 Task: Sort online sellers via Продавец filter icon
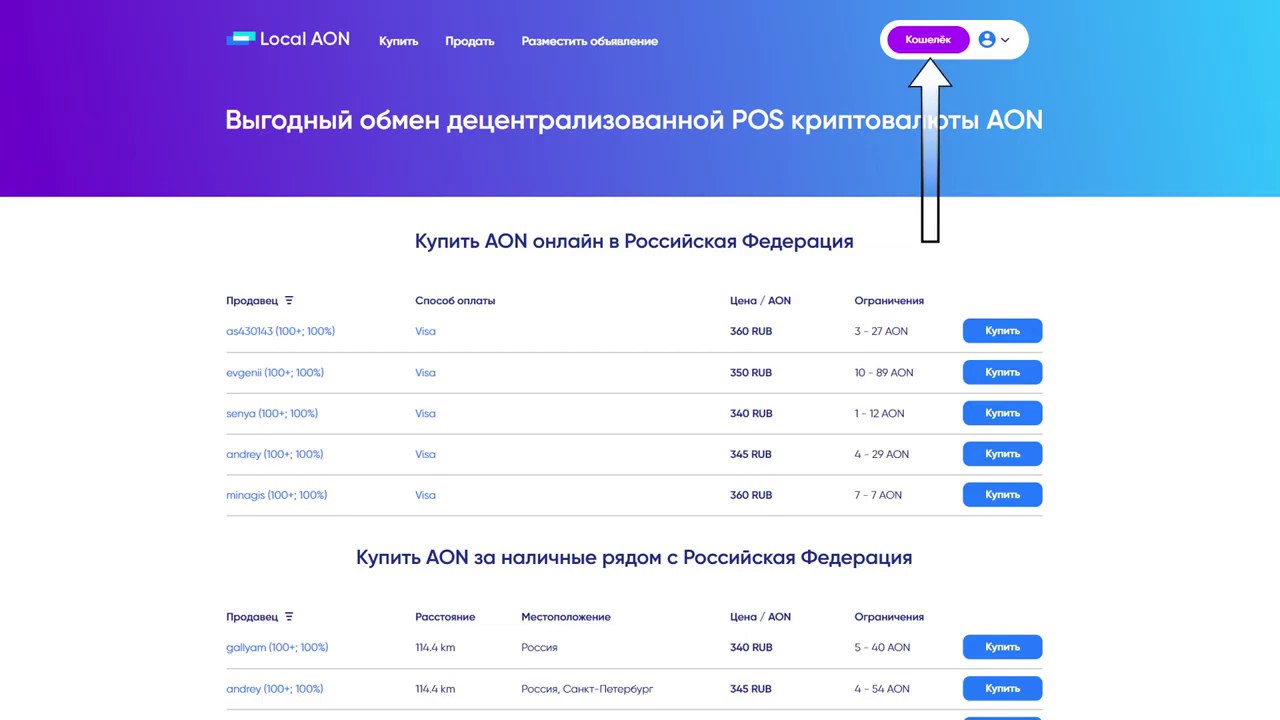pos(289,300)
